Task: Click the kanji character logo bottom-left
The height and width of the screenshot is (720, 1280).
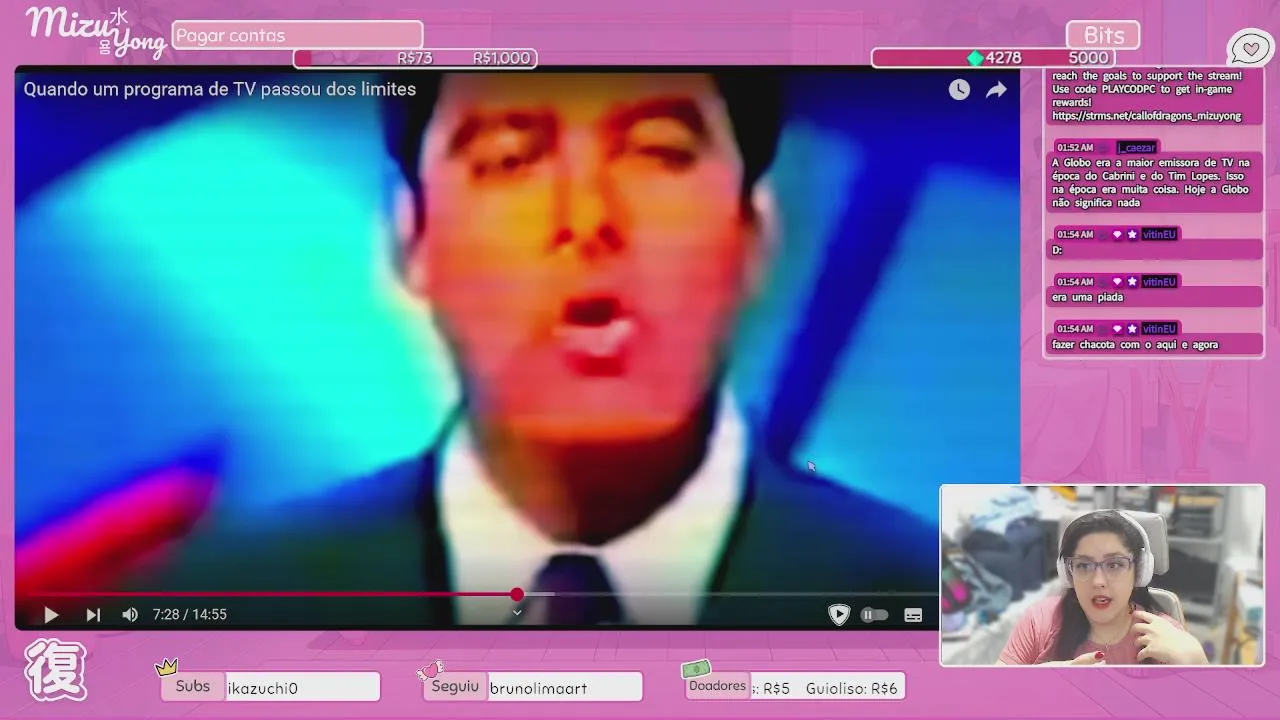Action: 56,670
